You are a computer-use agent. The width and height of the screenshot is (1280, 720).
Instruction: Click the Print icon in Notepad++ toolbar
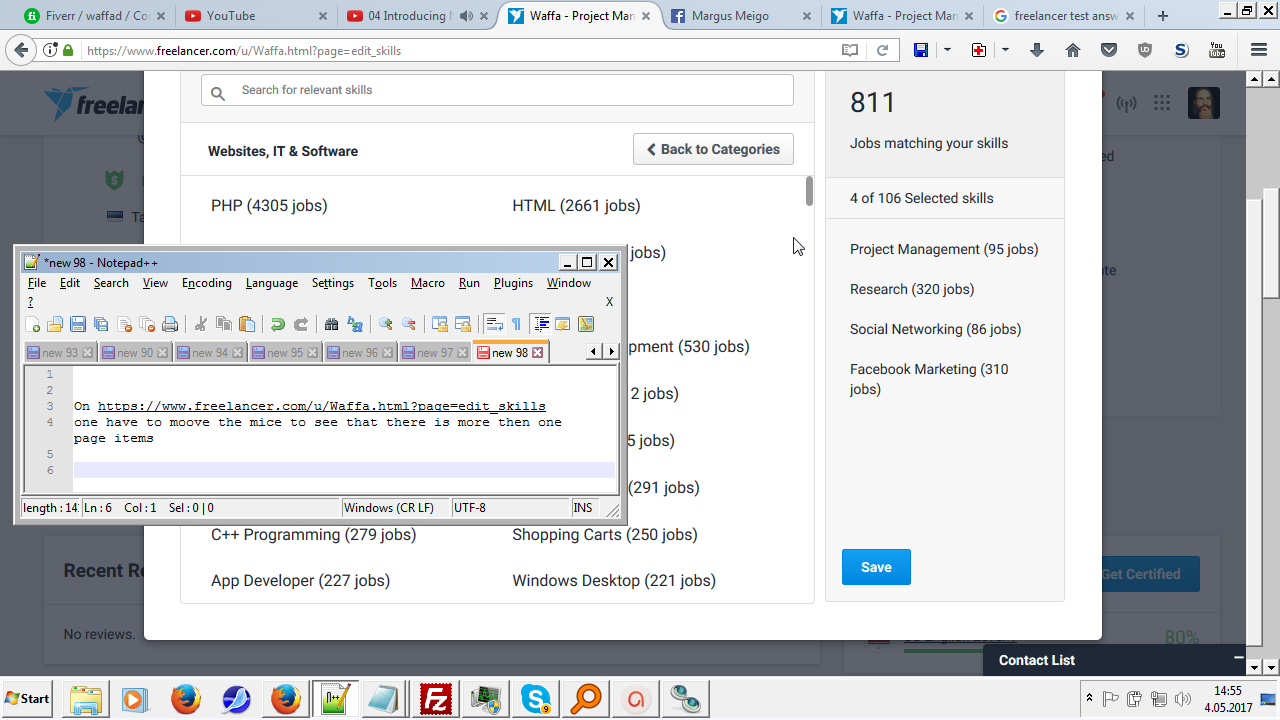click(x=170, y=324)
